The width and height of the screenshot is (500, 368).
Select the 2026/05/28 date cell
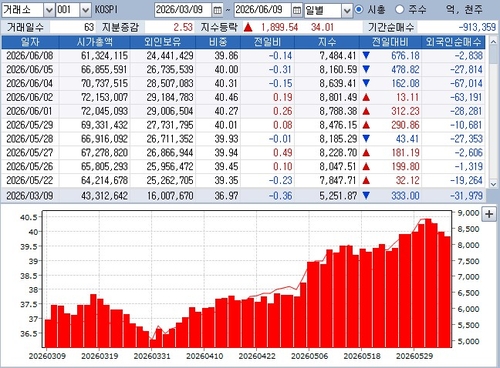30,139
